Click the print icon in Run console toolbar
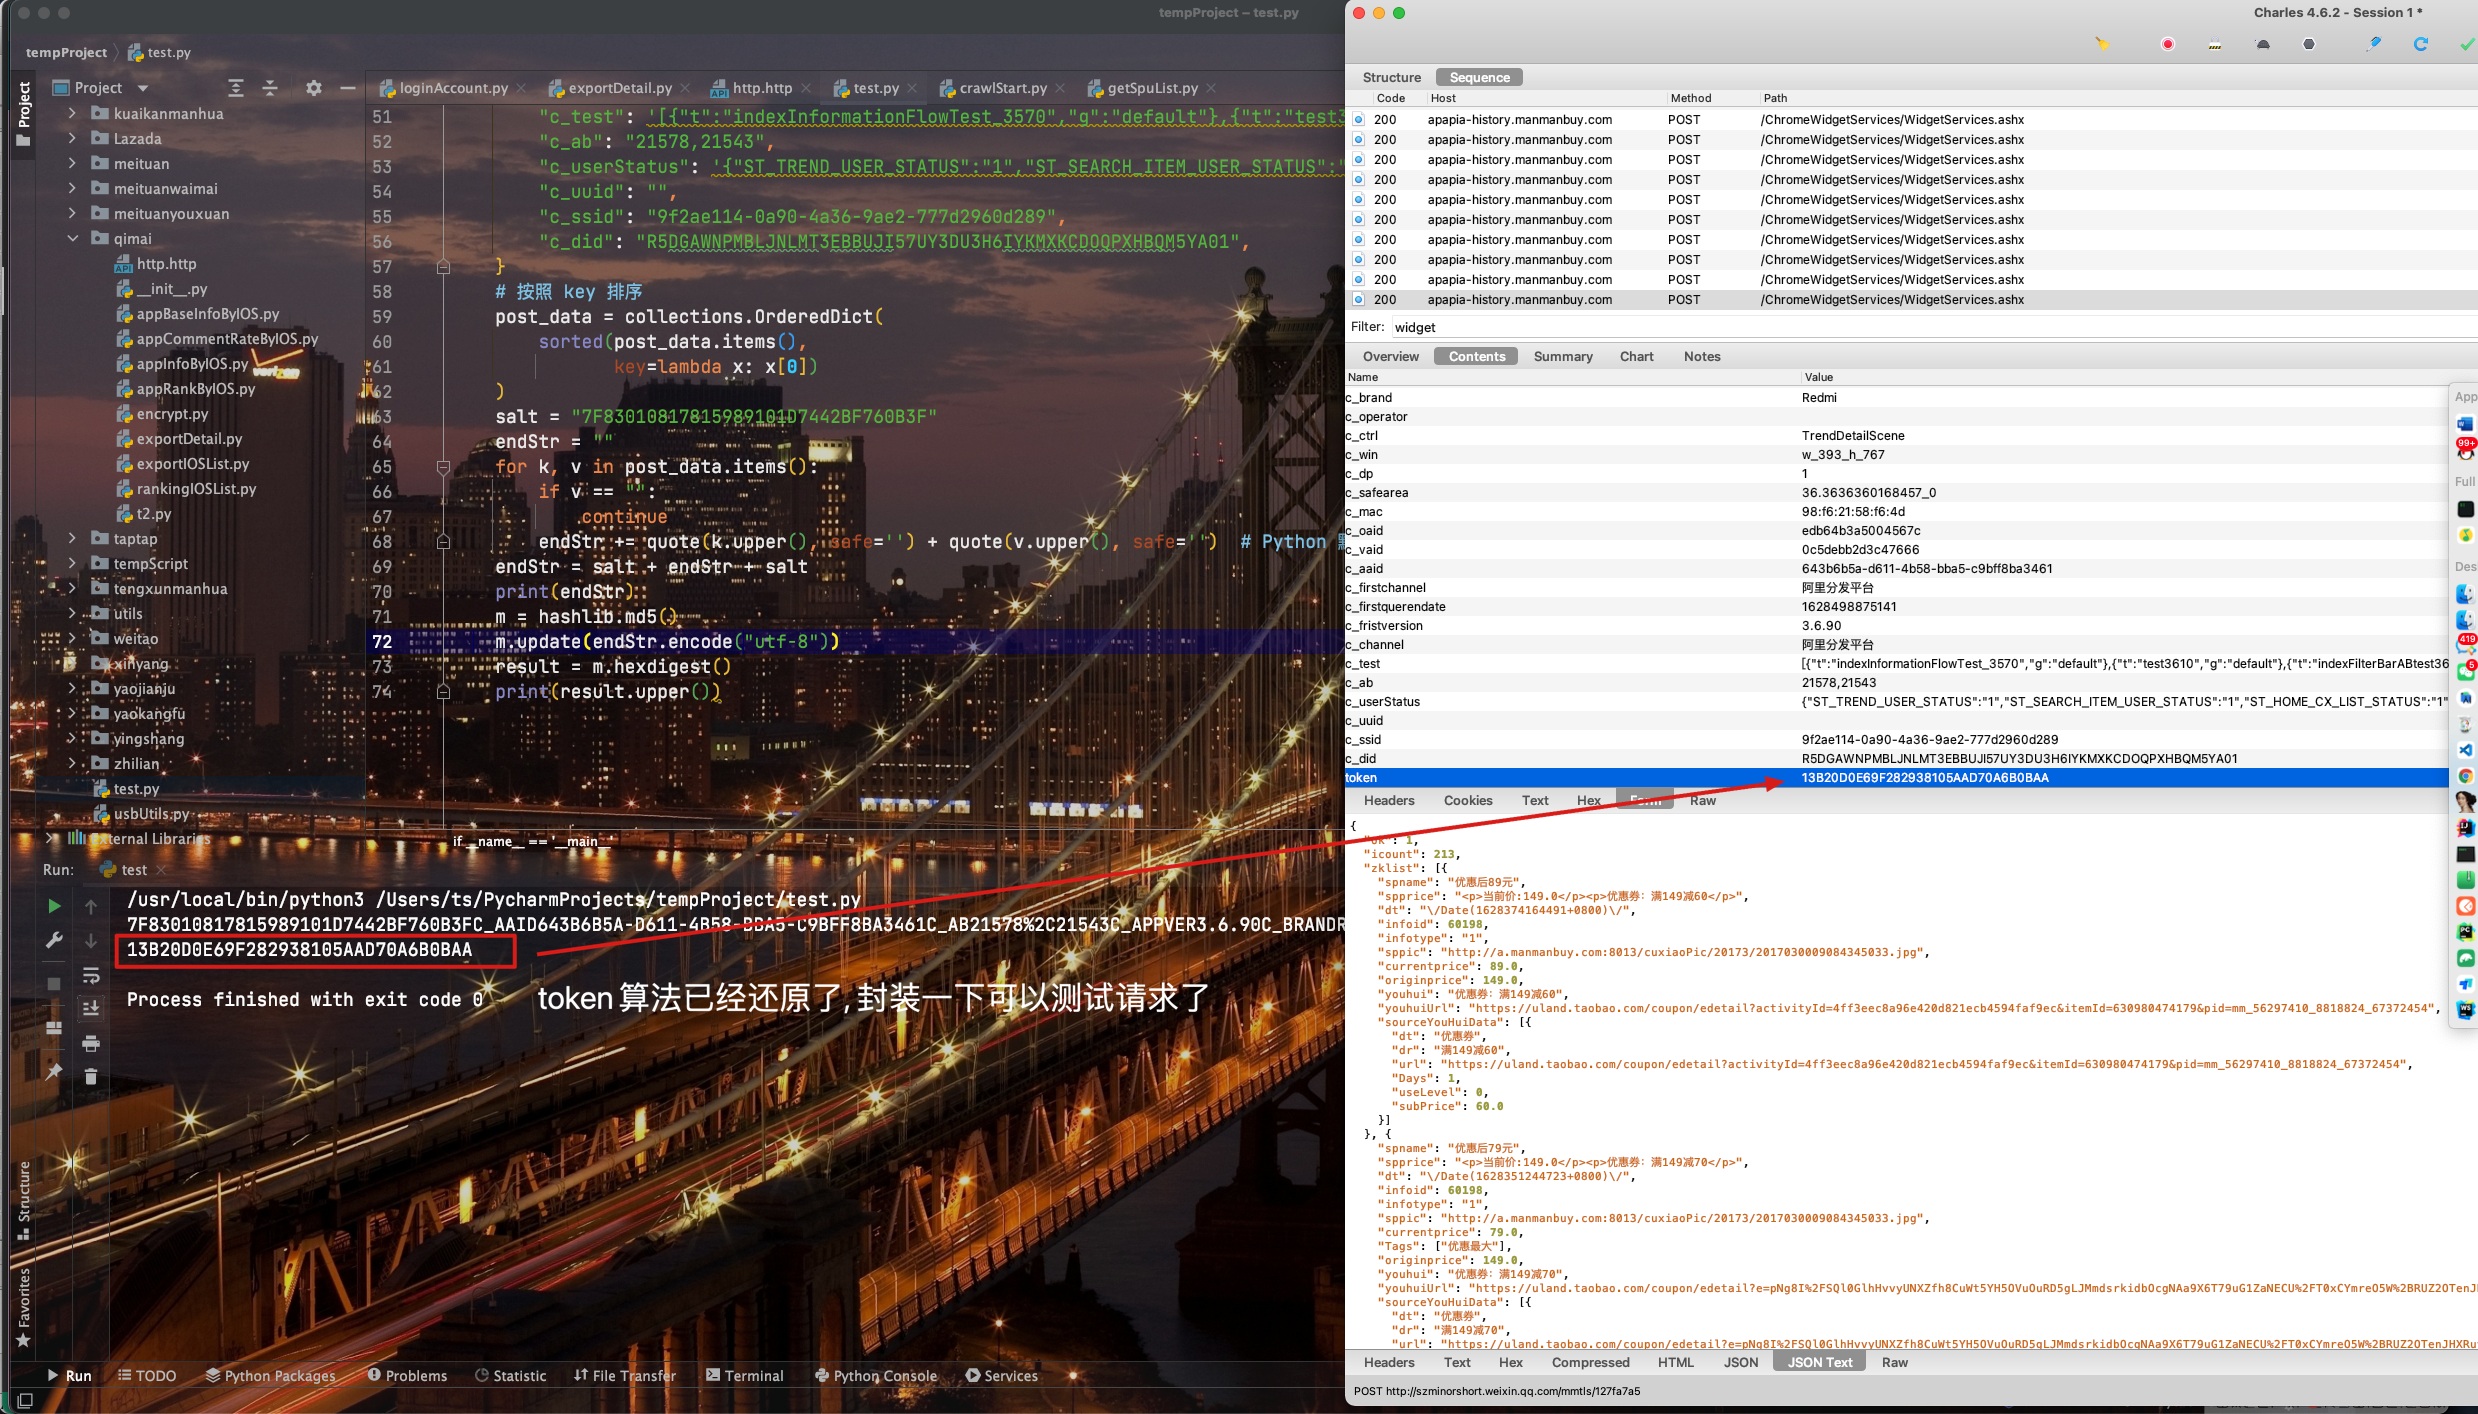Screen dimensions: 2478x1414 91,1043
